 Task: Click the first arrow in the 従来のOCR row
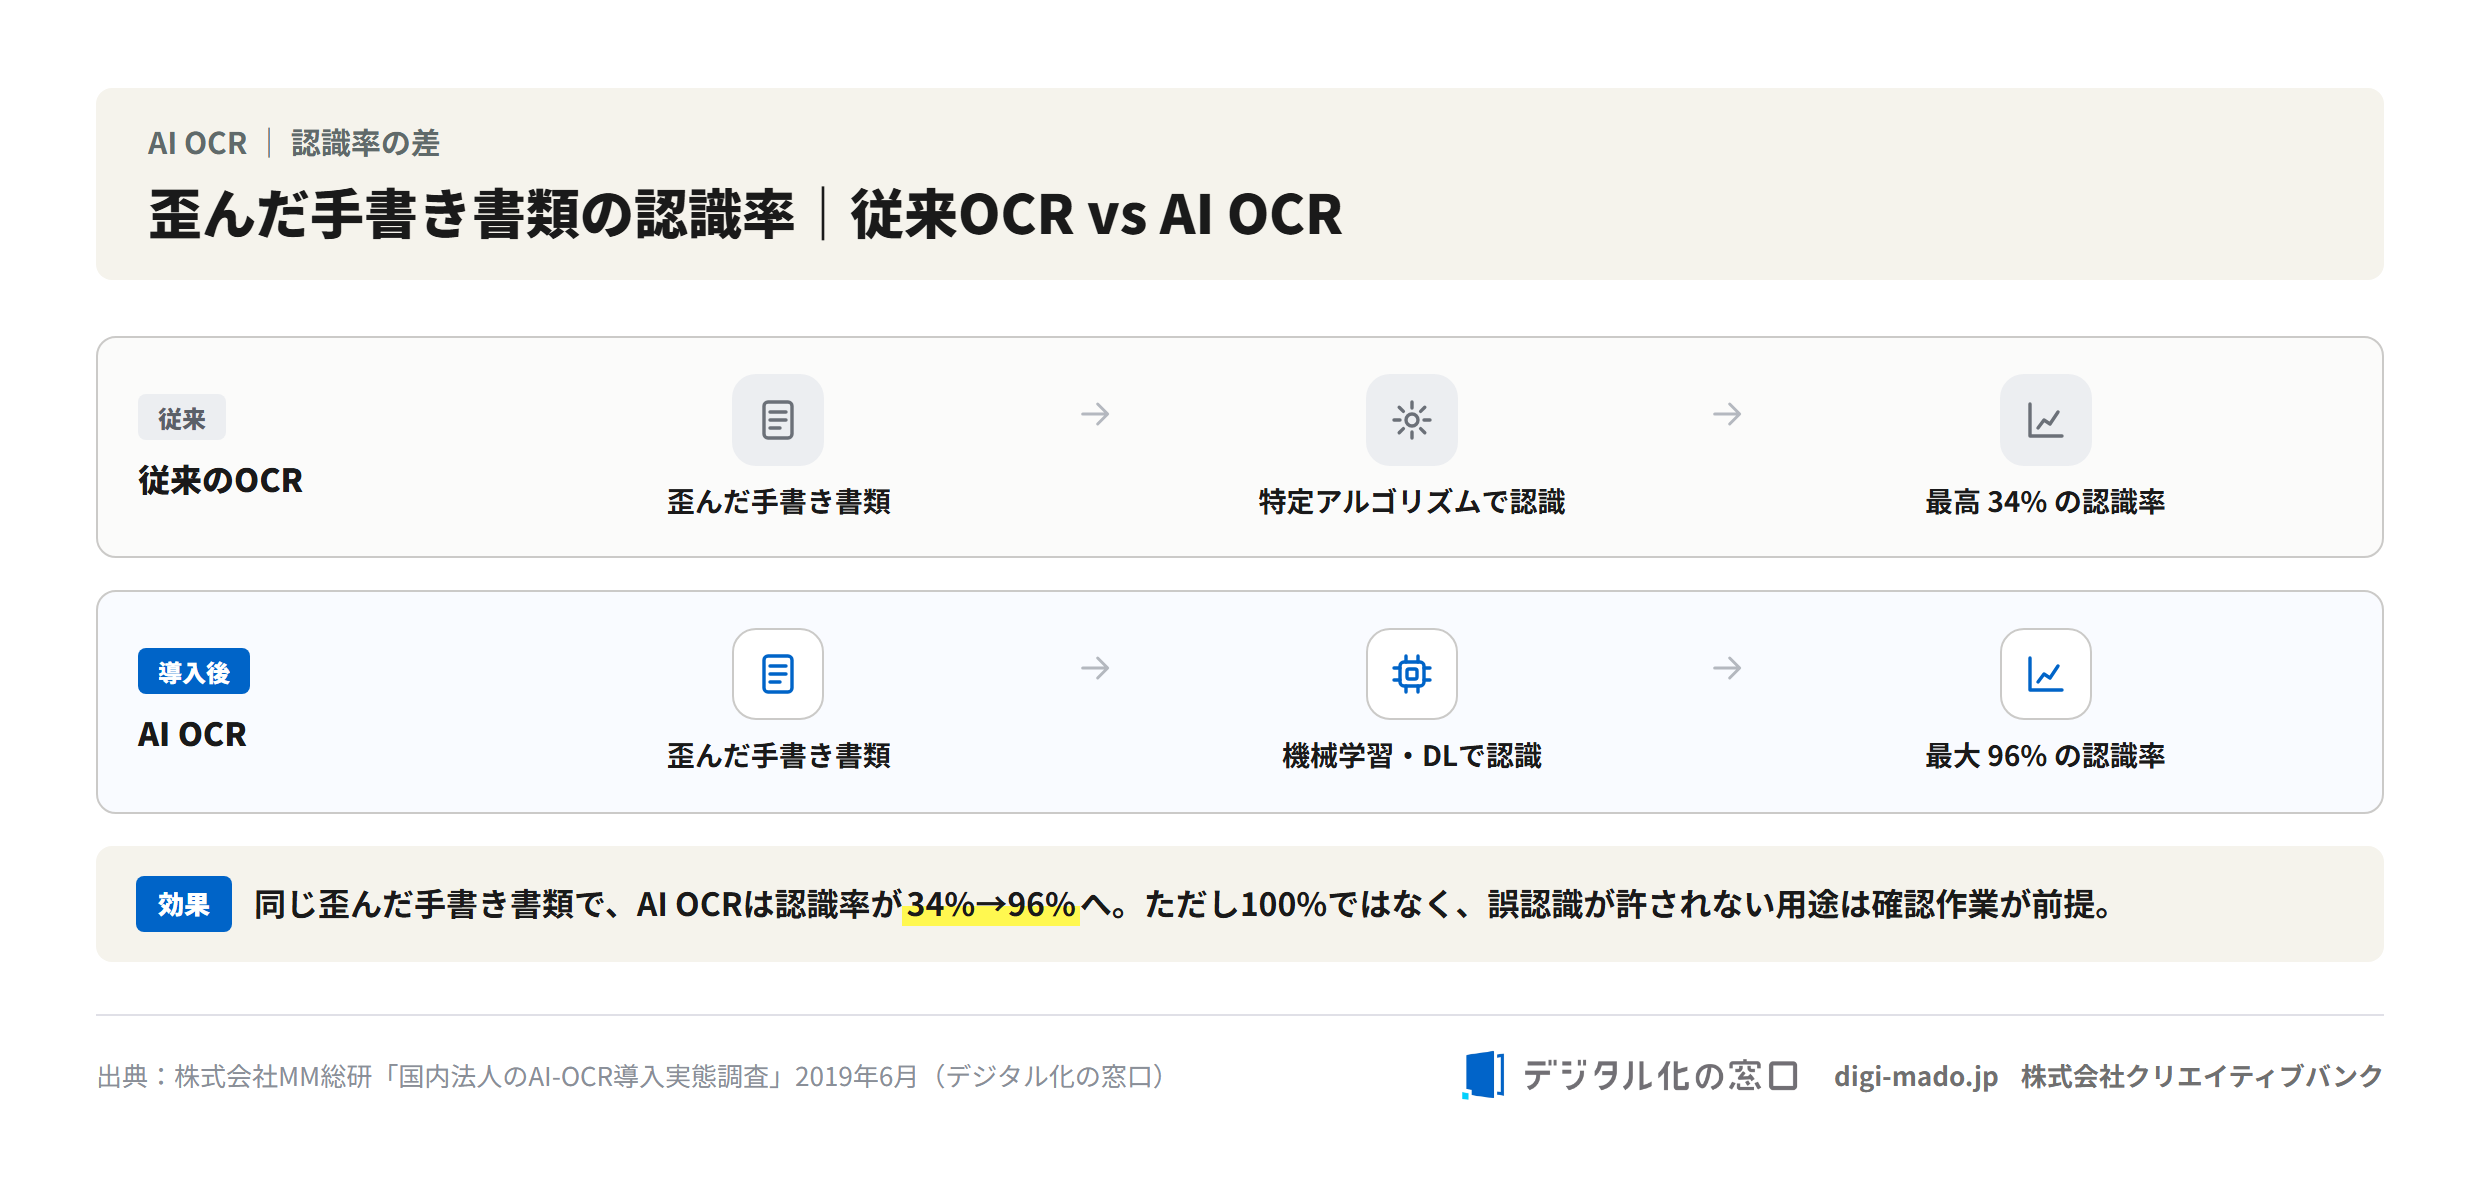pos(1095,414)
